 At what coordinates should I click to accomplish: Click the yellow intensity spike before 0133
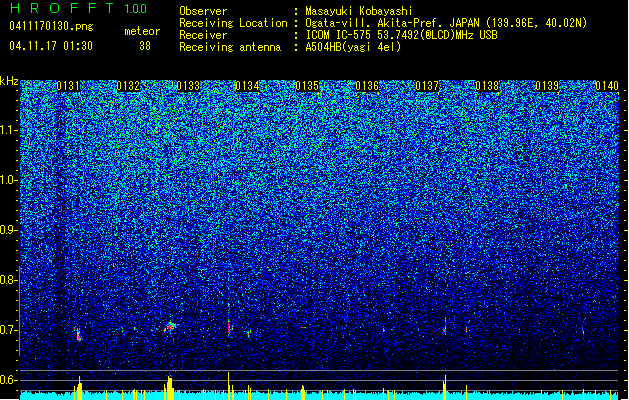(x=169, y=388)
